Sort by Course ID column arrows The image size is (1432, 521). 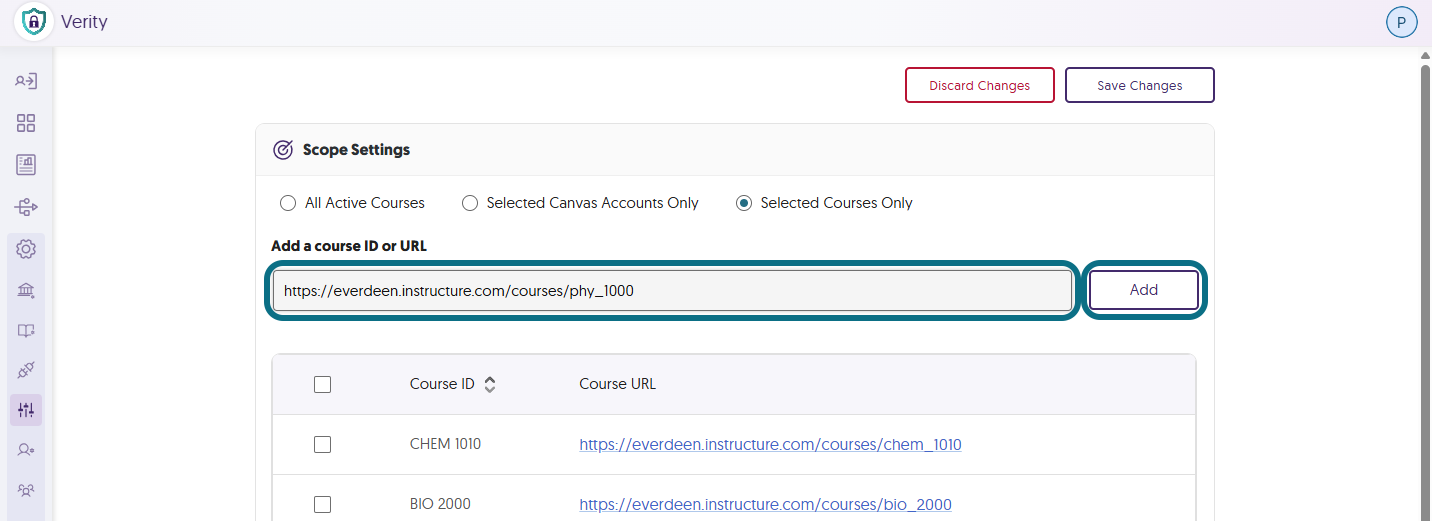490,384
